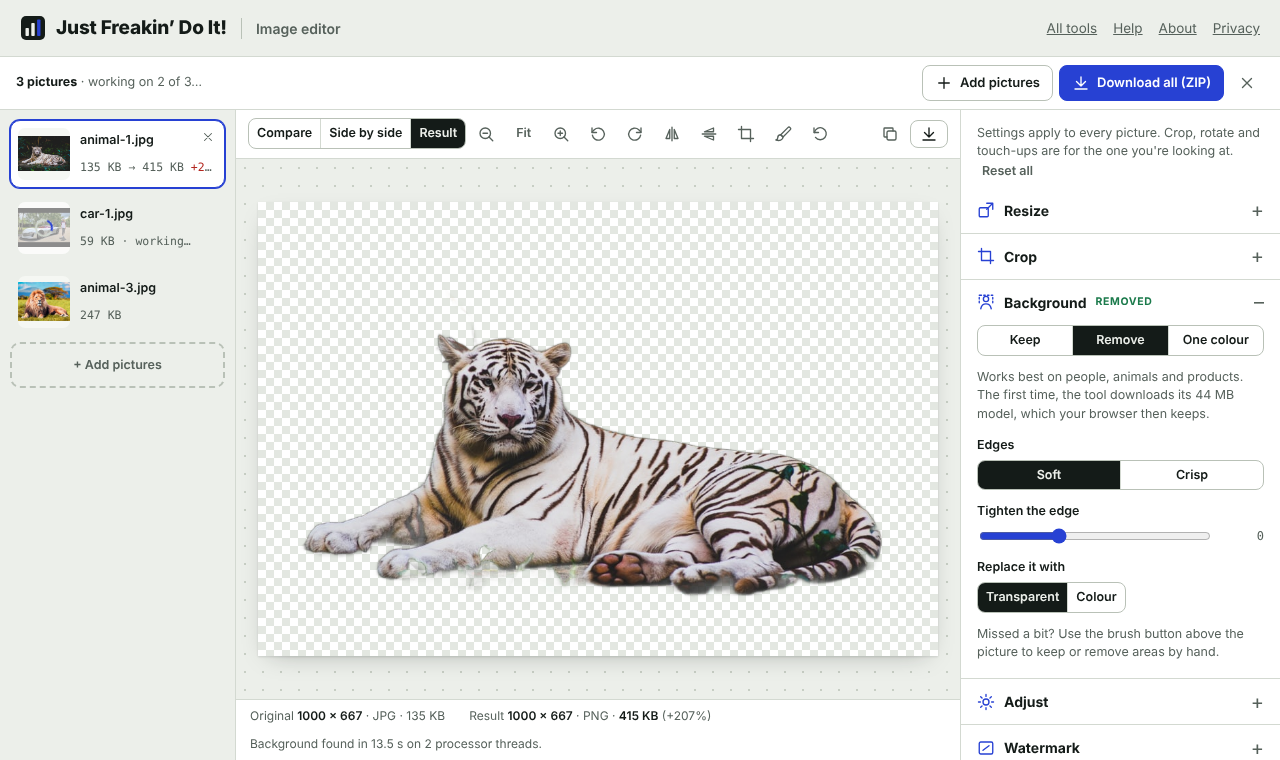Click the reset/undo changes icon in toolbar
Screen dimensions: 1280x760
[820, 134]
